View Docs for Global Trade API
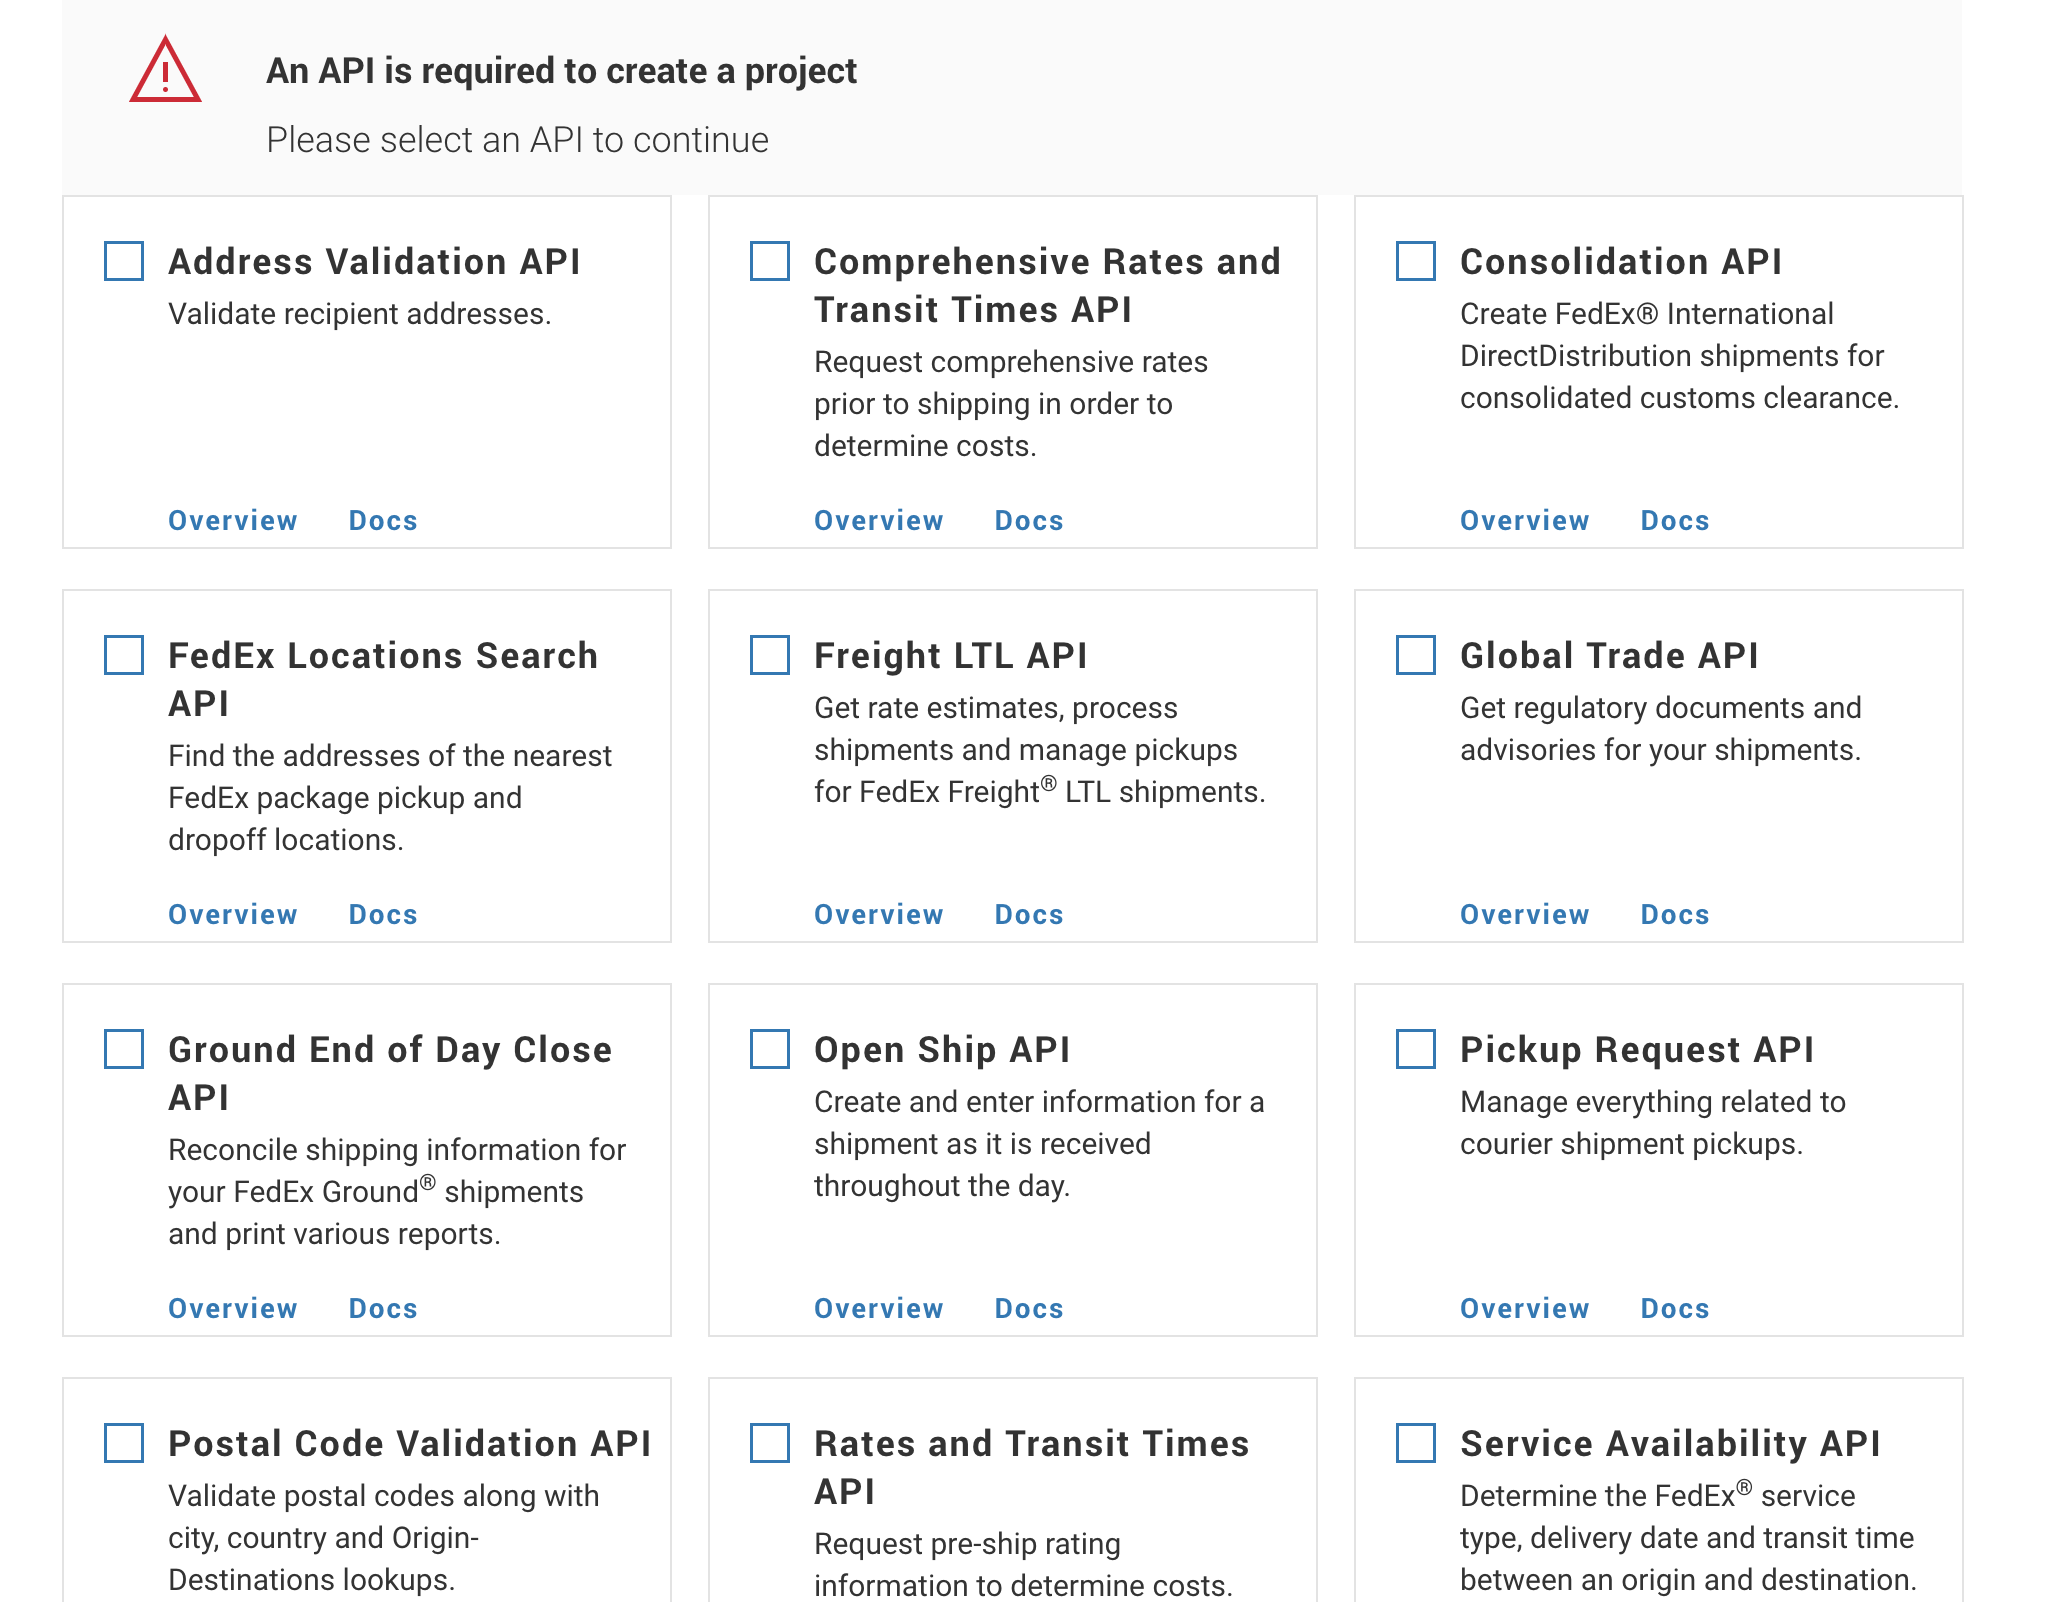Viewport: 2048px width, 1602px height. click(x=1674, y=914)
